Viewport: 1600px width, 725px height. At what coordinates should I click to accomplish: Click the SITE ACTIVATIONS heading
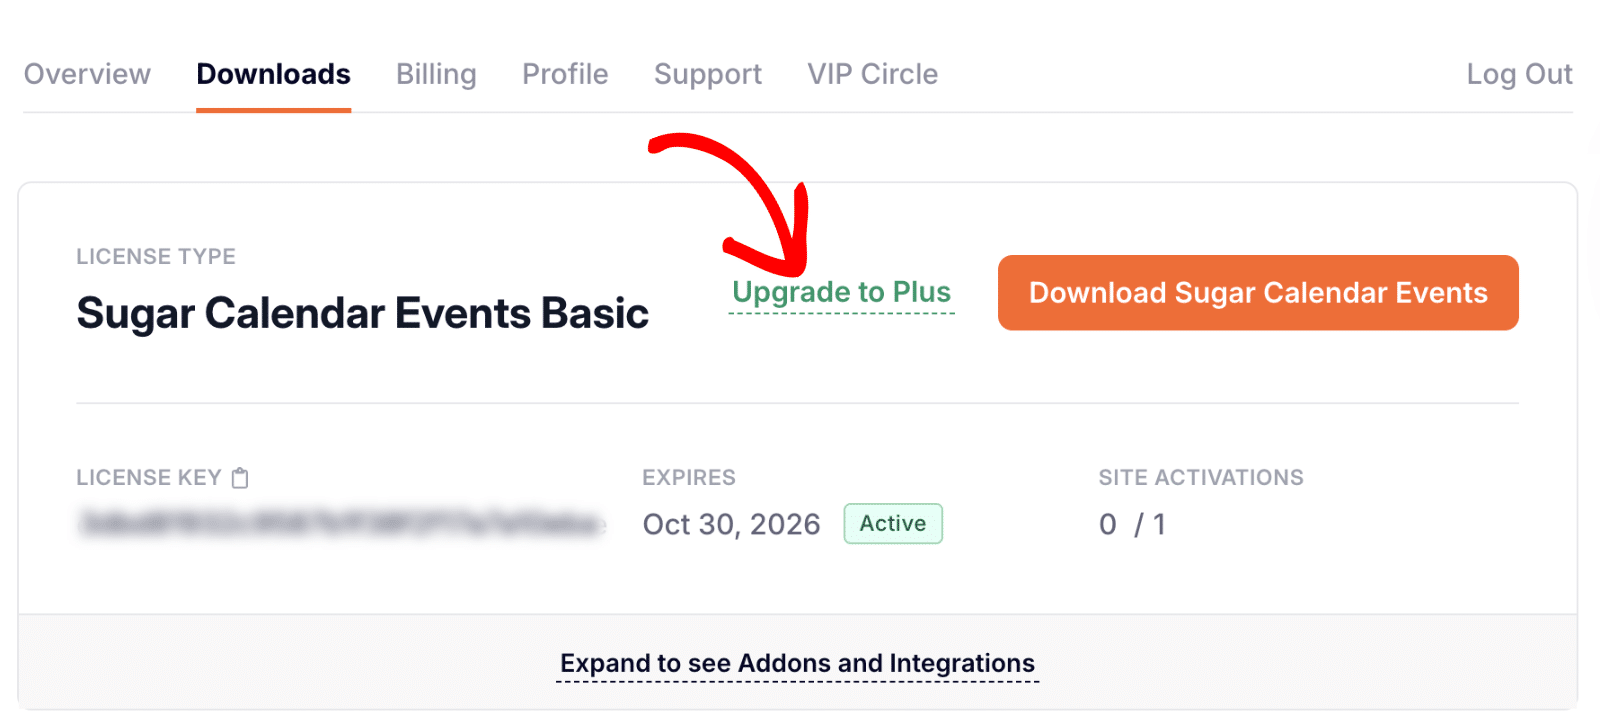[1200, 478]
